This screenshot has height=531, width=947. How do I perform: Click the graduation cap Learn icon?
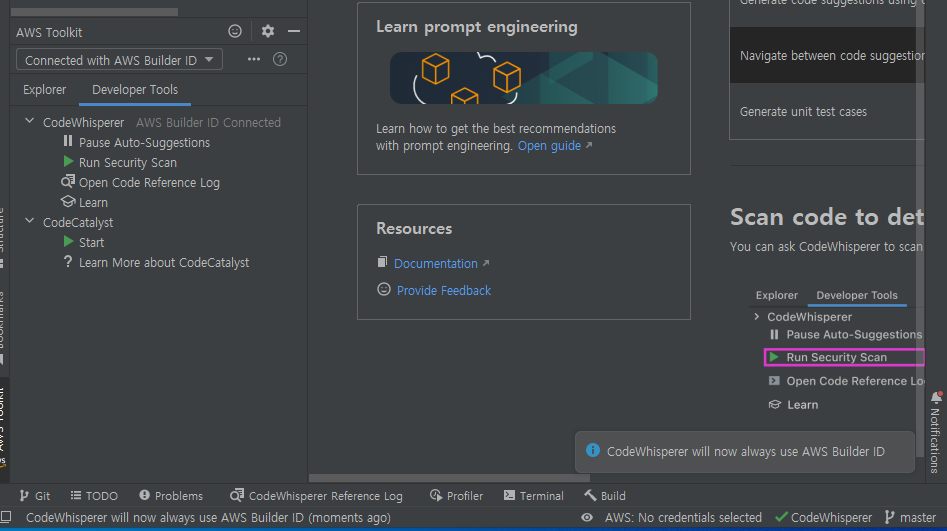[x=68, y=201]
